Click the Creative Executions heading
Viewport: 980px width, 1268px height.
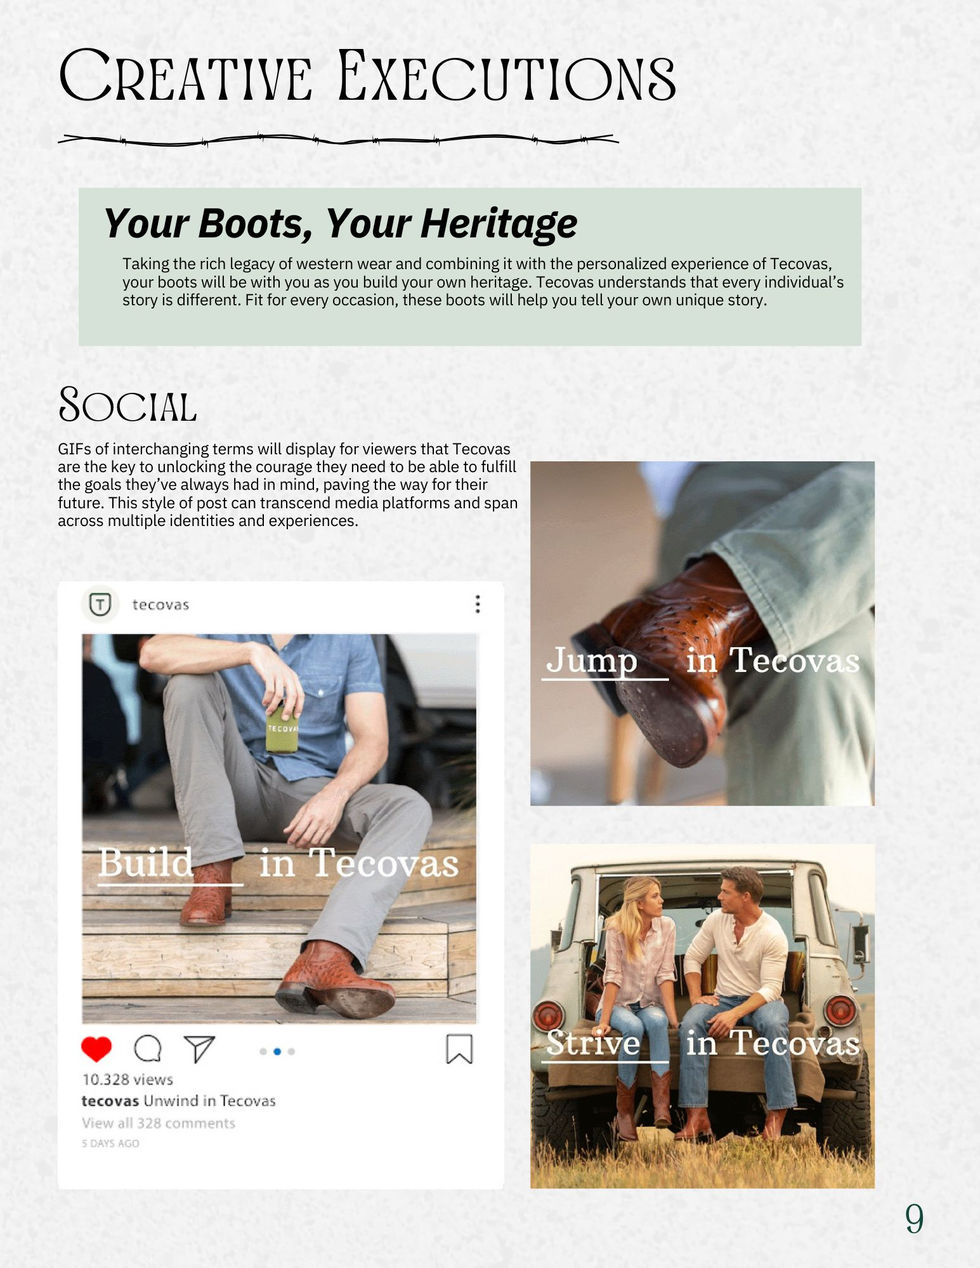tap(367, 76)
